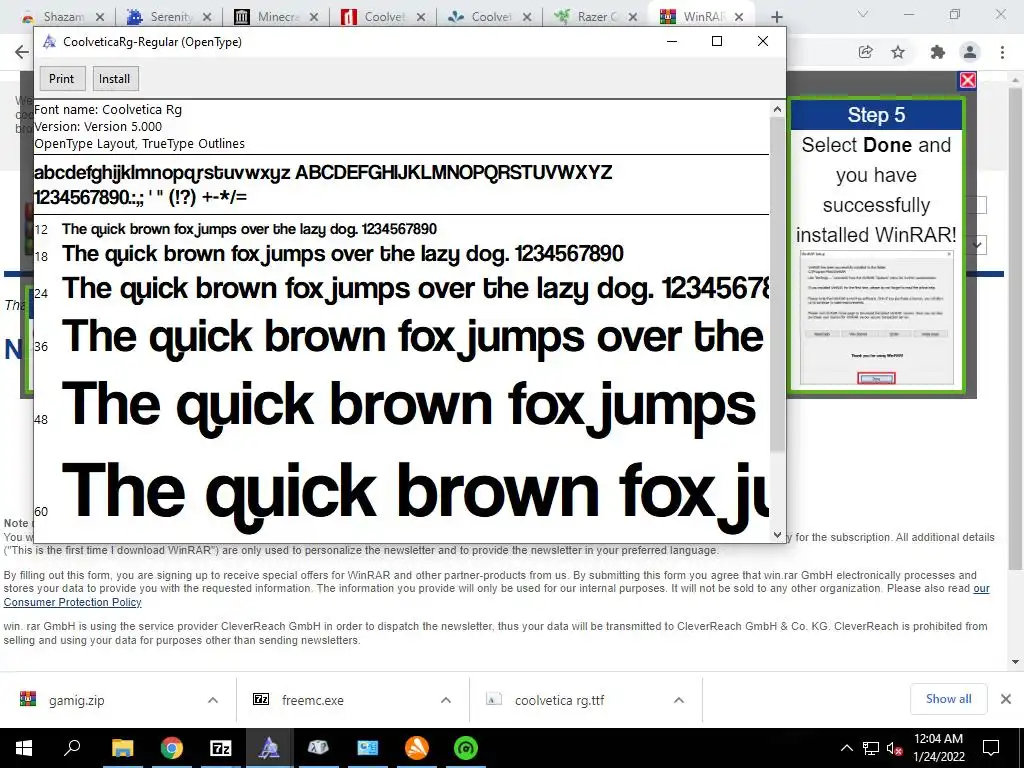This screenshot has height=768, width=1024.
Task: Show hidden system tray icons
Action: (x=846, y=748)
